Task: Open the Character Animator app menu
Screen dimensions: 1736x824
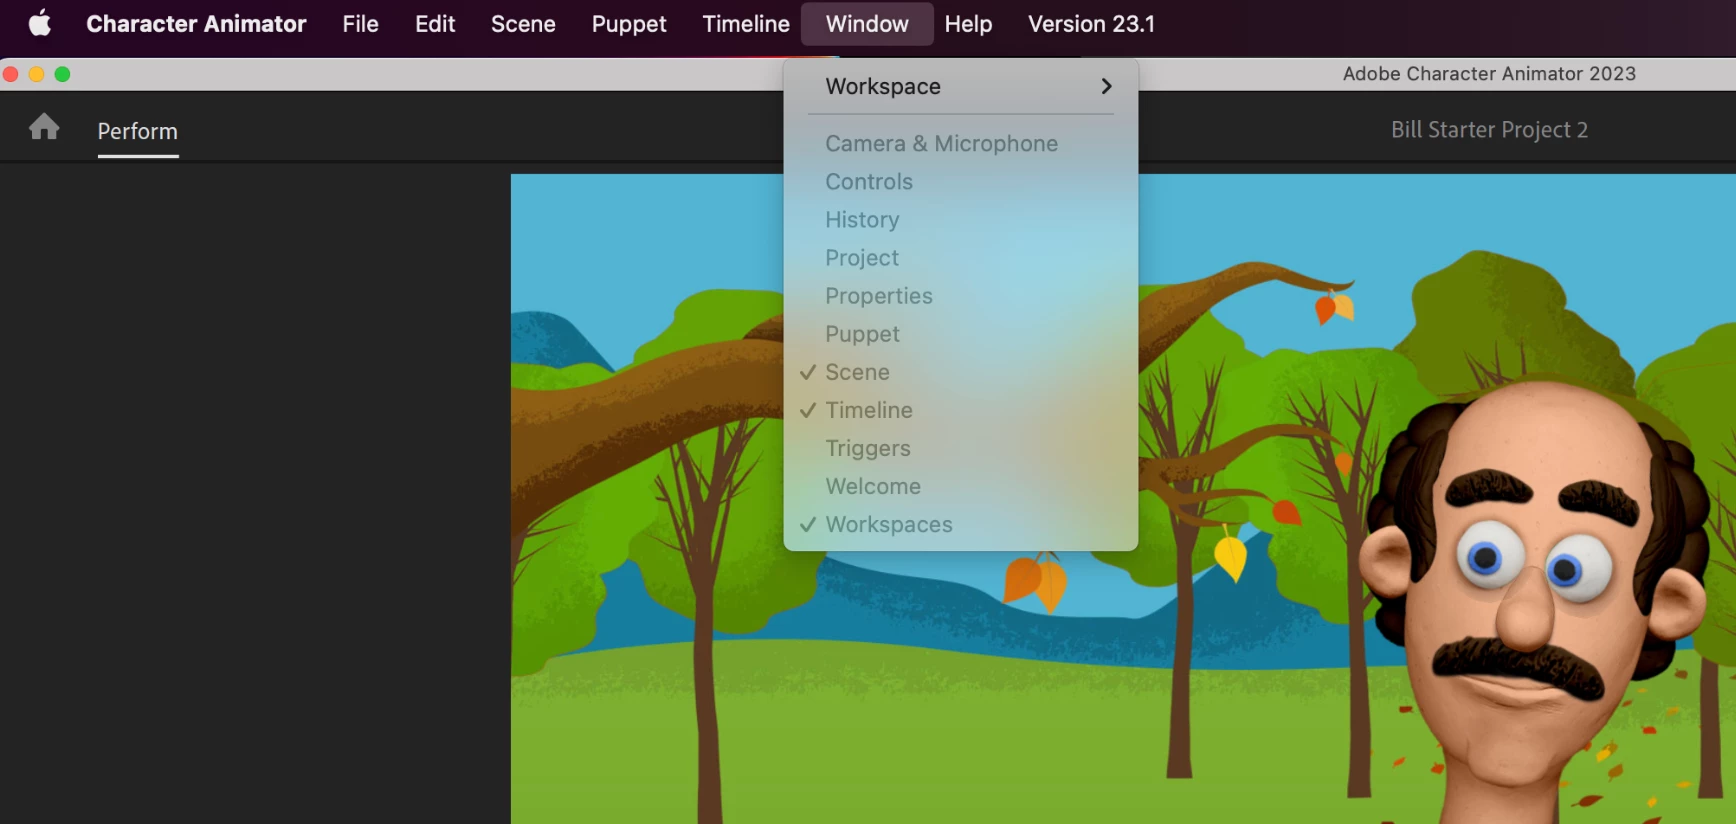Action: coord(196,23)
